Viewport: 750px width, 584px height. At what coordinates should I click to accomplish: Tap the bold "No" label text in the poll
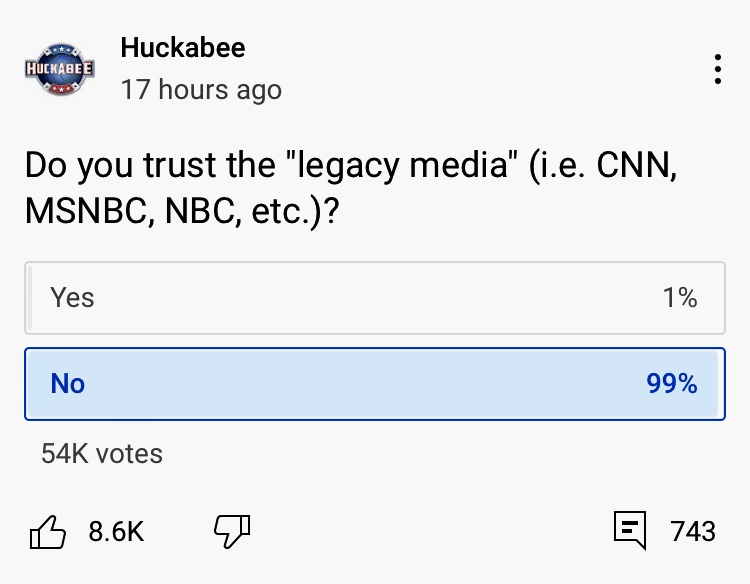click(x=68, y=384)
